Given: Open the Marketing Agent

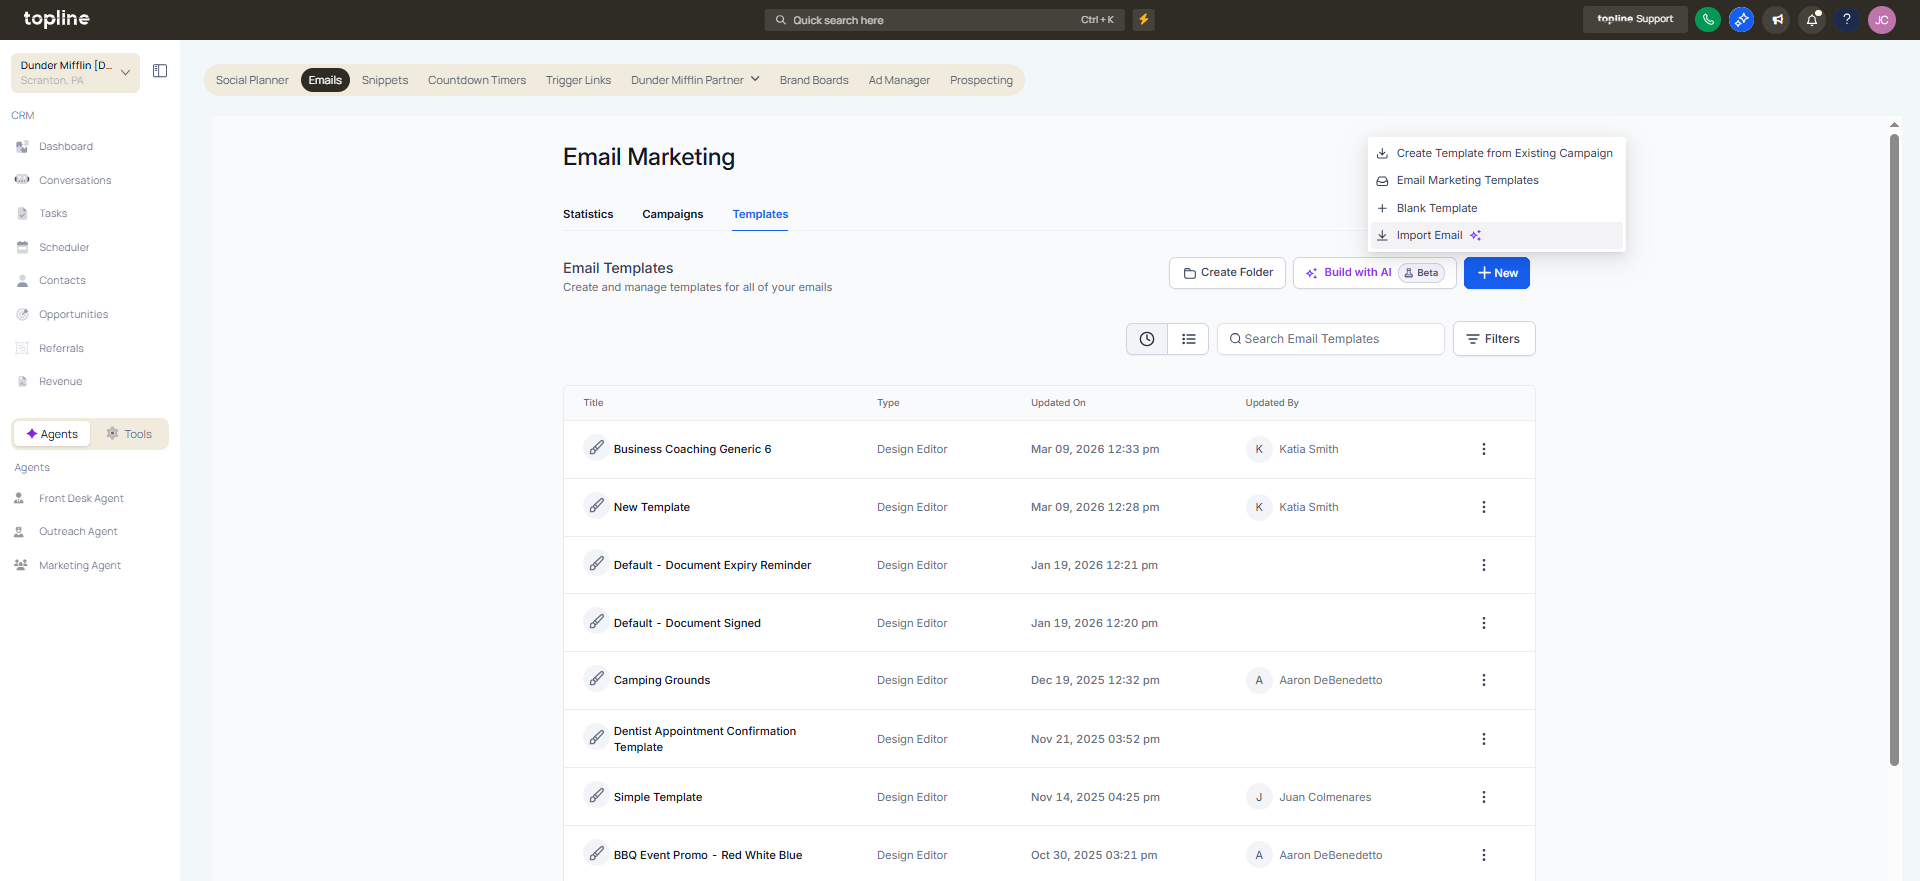Looking at the screenshot, I should (80, 566).
